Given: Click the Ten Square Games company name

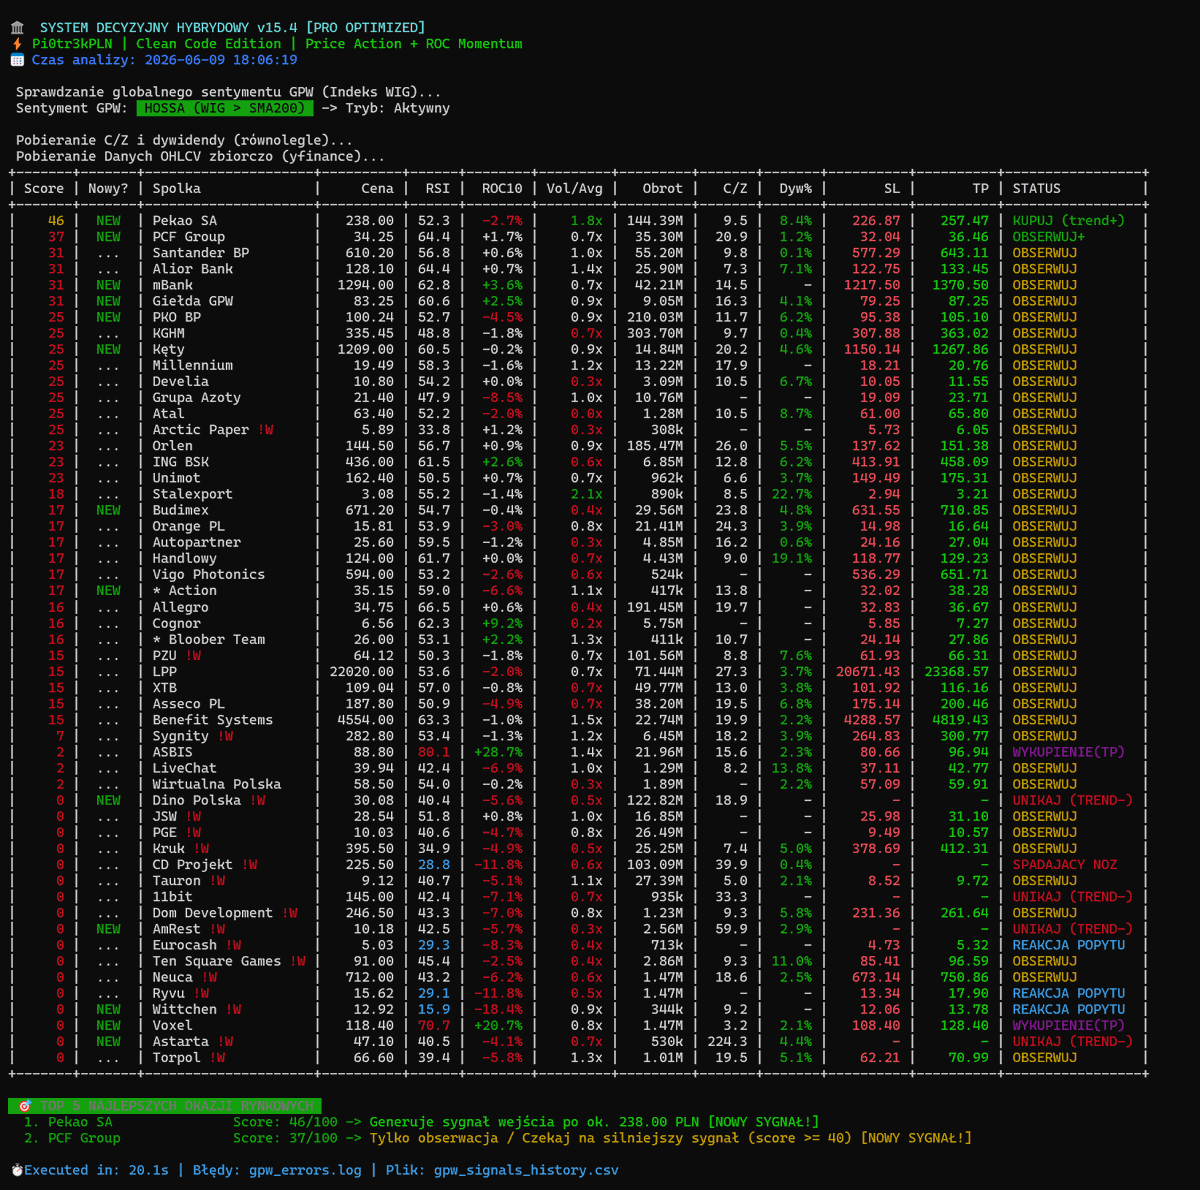Looking at the screenshot, I should coord(217,961).
